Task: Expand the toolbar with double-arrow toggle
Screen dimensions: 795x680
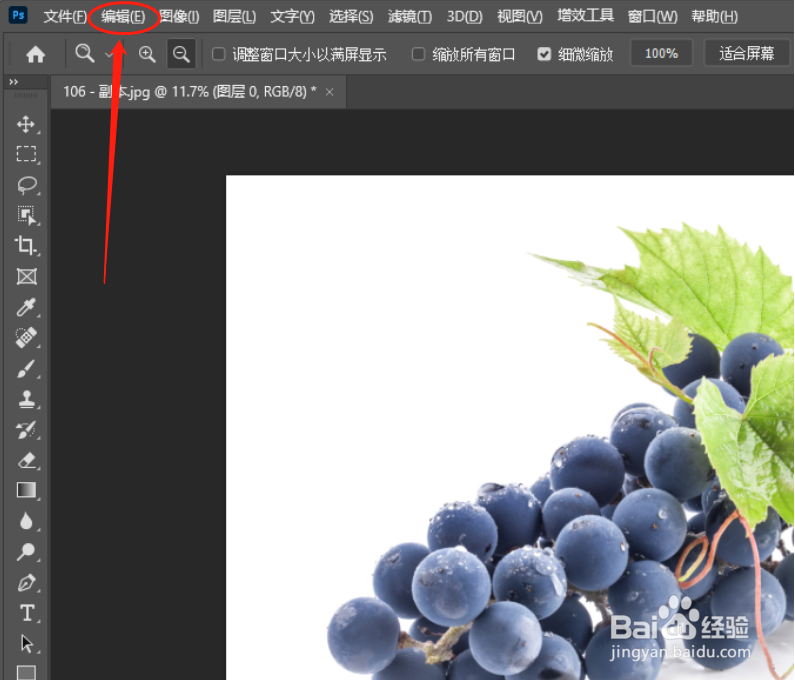Action: [x=14, y=82]
